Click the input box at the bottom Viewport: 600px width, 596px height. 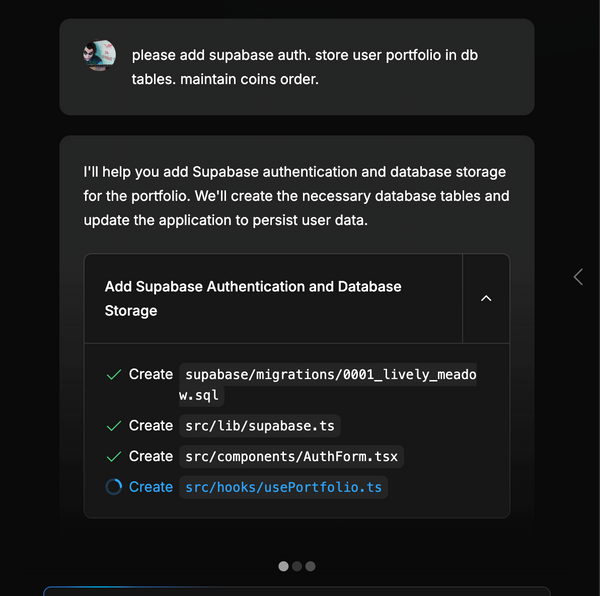tap(296, 591)
